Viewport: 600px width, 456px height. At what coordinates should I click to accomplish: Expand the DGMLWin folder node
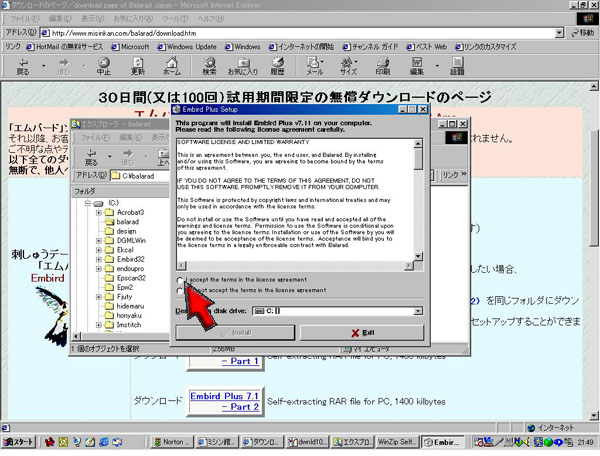coord(99,241)
